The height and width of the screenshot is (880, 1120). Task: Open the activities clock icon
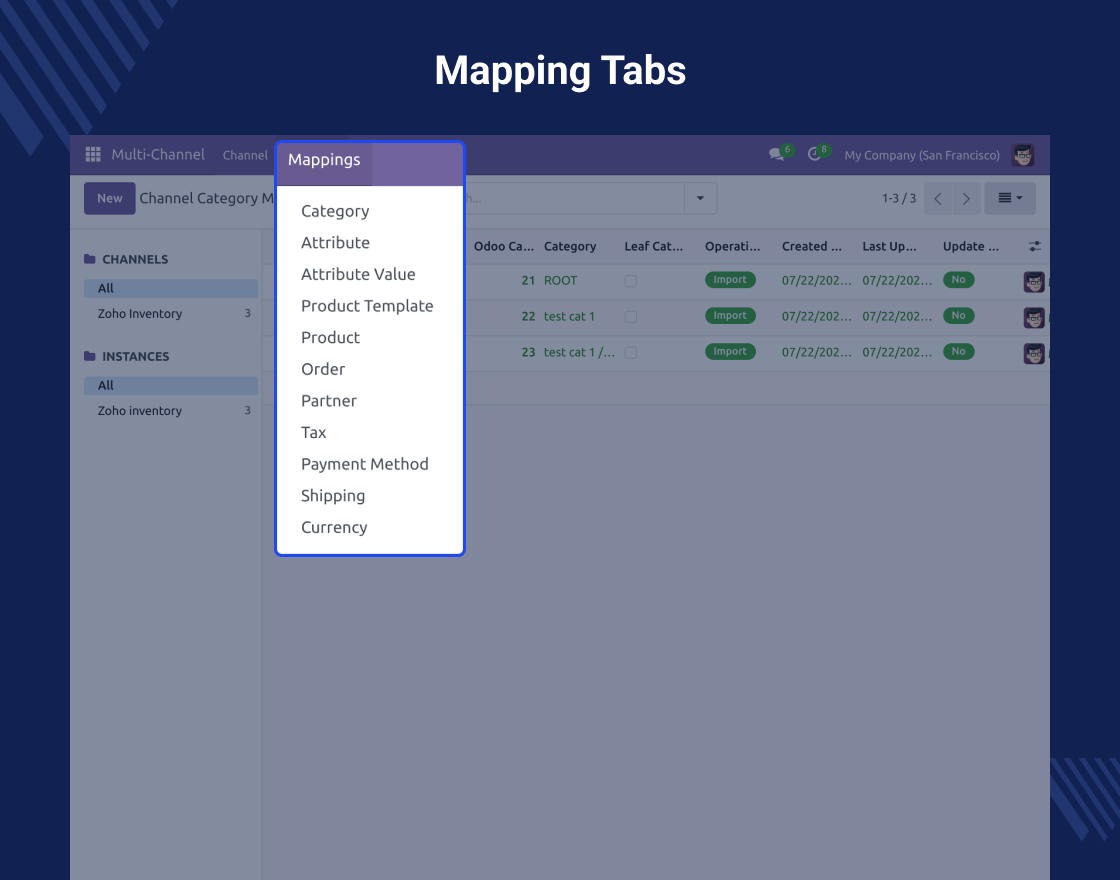[x=814, y=154]
